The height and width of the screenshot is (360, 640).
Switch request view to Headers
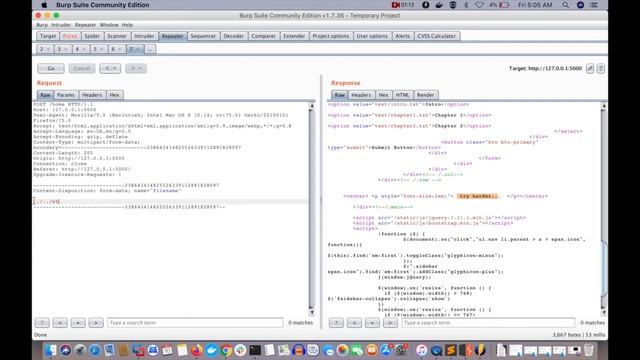(x=92, y=95)
